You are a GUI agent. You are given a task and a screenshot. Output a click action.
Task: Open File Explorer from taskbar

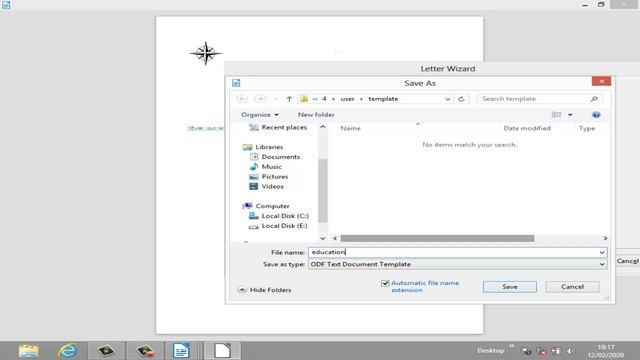(29, 351)
